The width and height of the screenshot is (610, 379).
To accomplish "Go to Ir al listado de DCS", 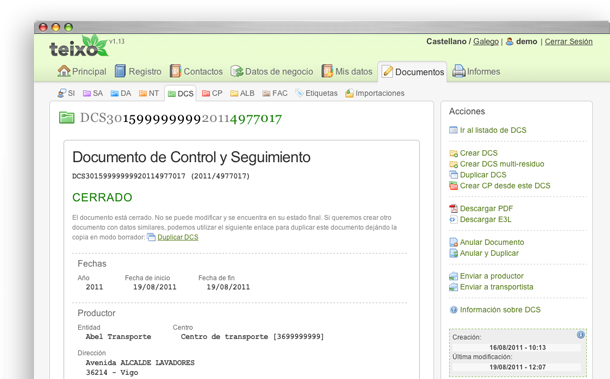I will (493, 130).
